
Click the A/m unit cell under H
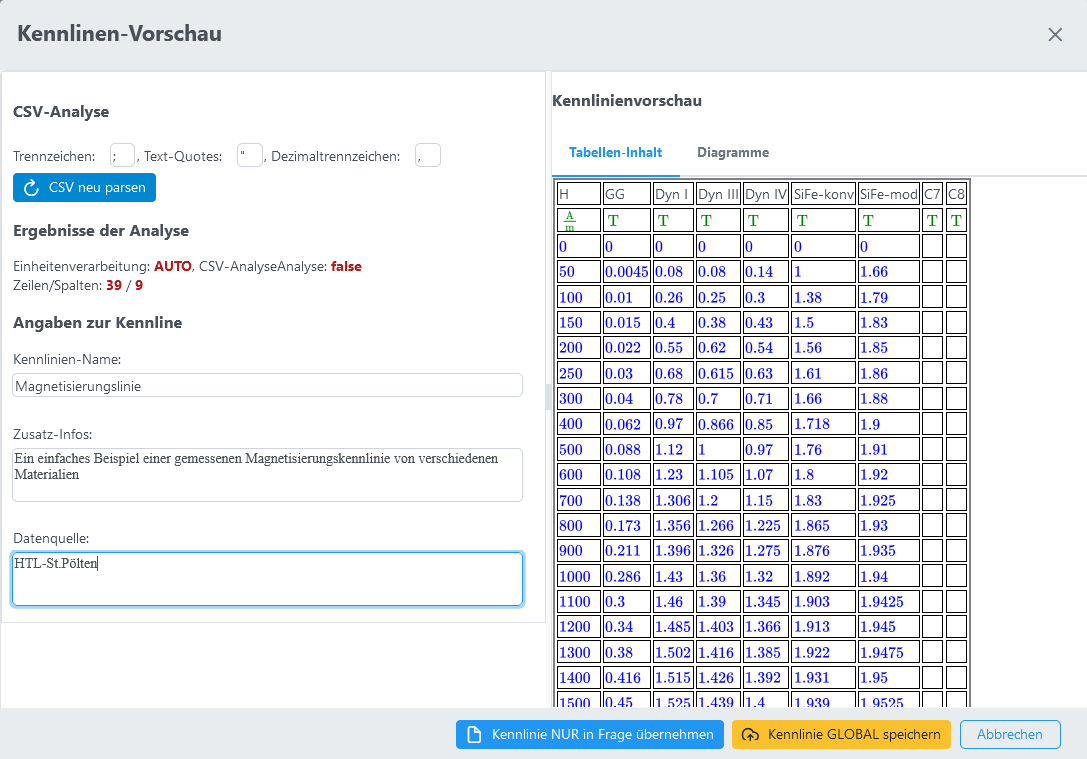click(579, 220)
